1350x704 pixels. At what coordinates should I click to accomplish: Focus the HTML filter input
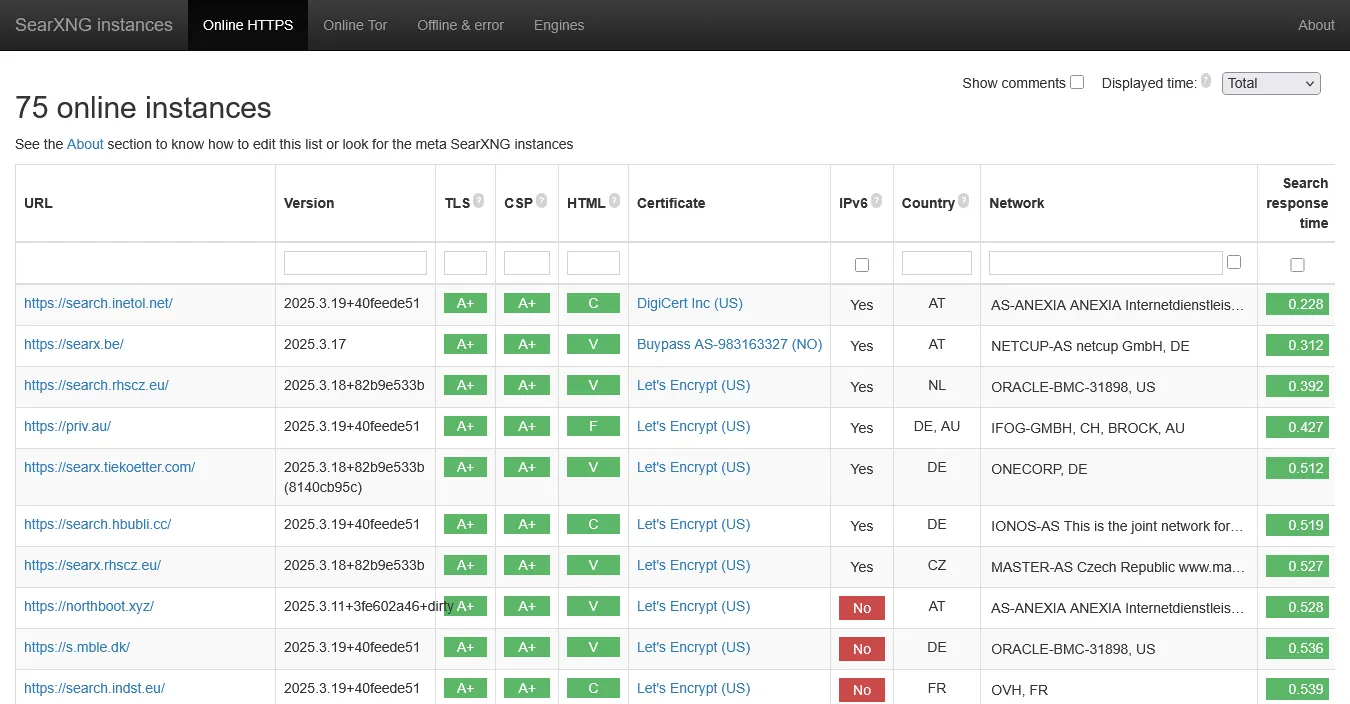pos(593,263)
